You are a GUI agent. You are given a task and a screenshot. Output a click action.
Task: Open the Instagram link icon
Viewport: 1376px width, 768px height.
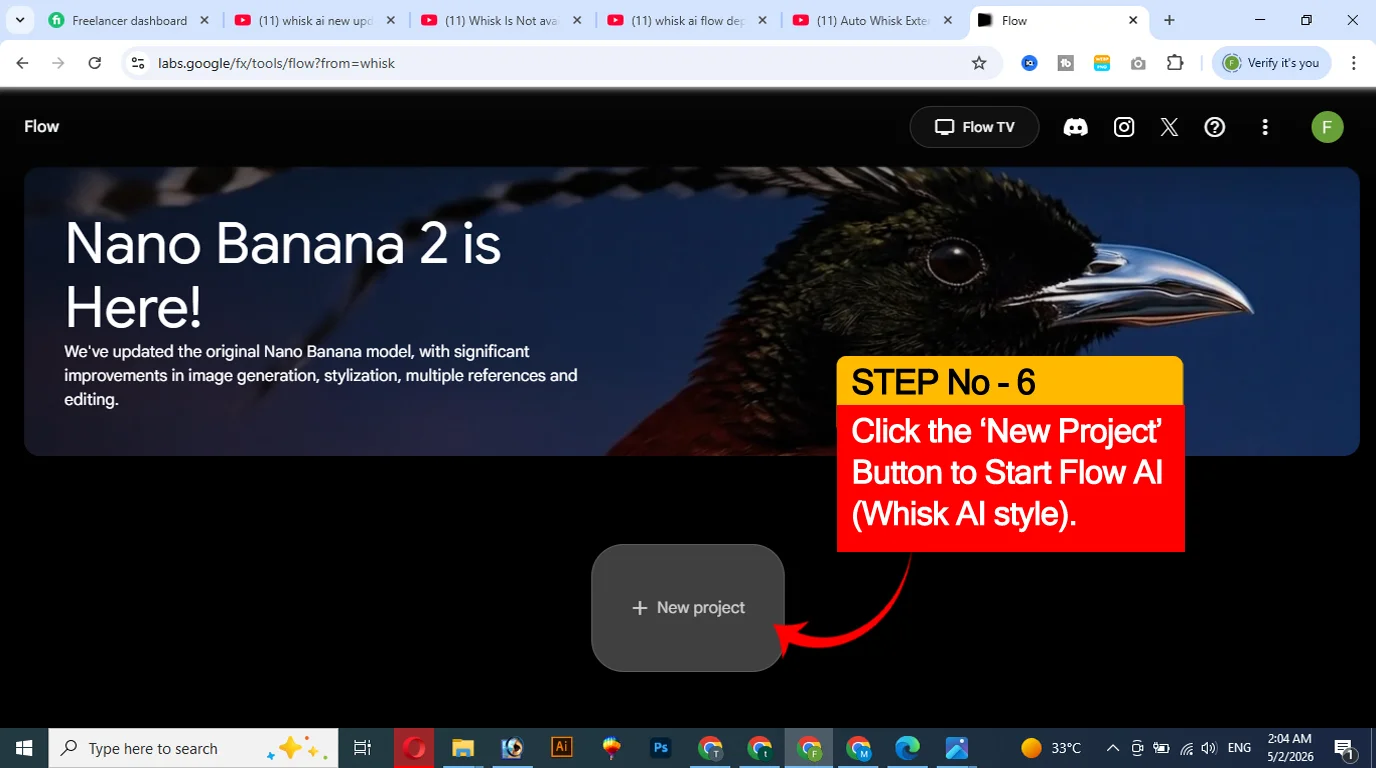point(1124,127)
